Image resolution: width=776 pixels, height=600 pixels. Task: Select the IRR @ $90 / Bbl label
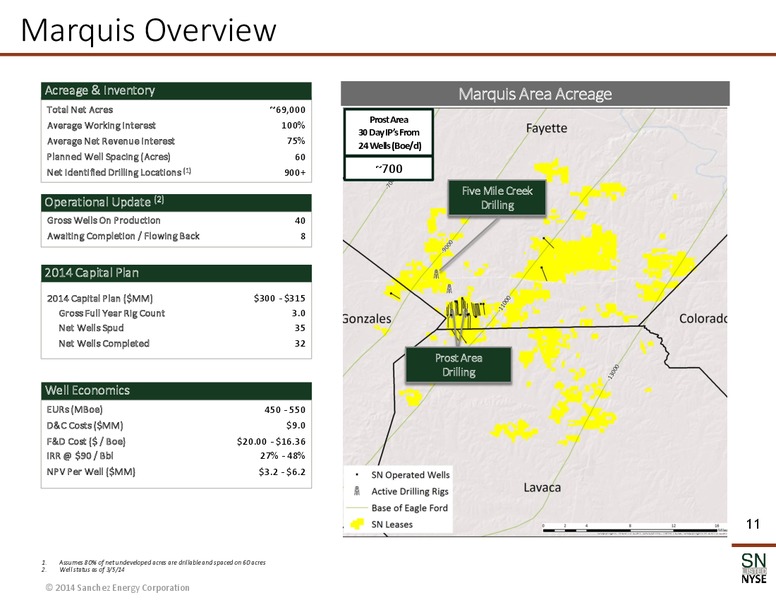click(80, 456)
